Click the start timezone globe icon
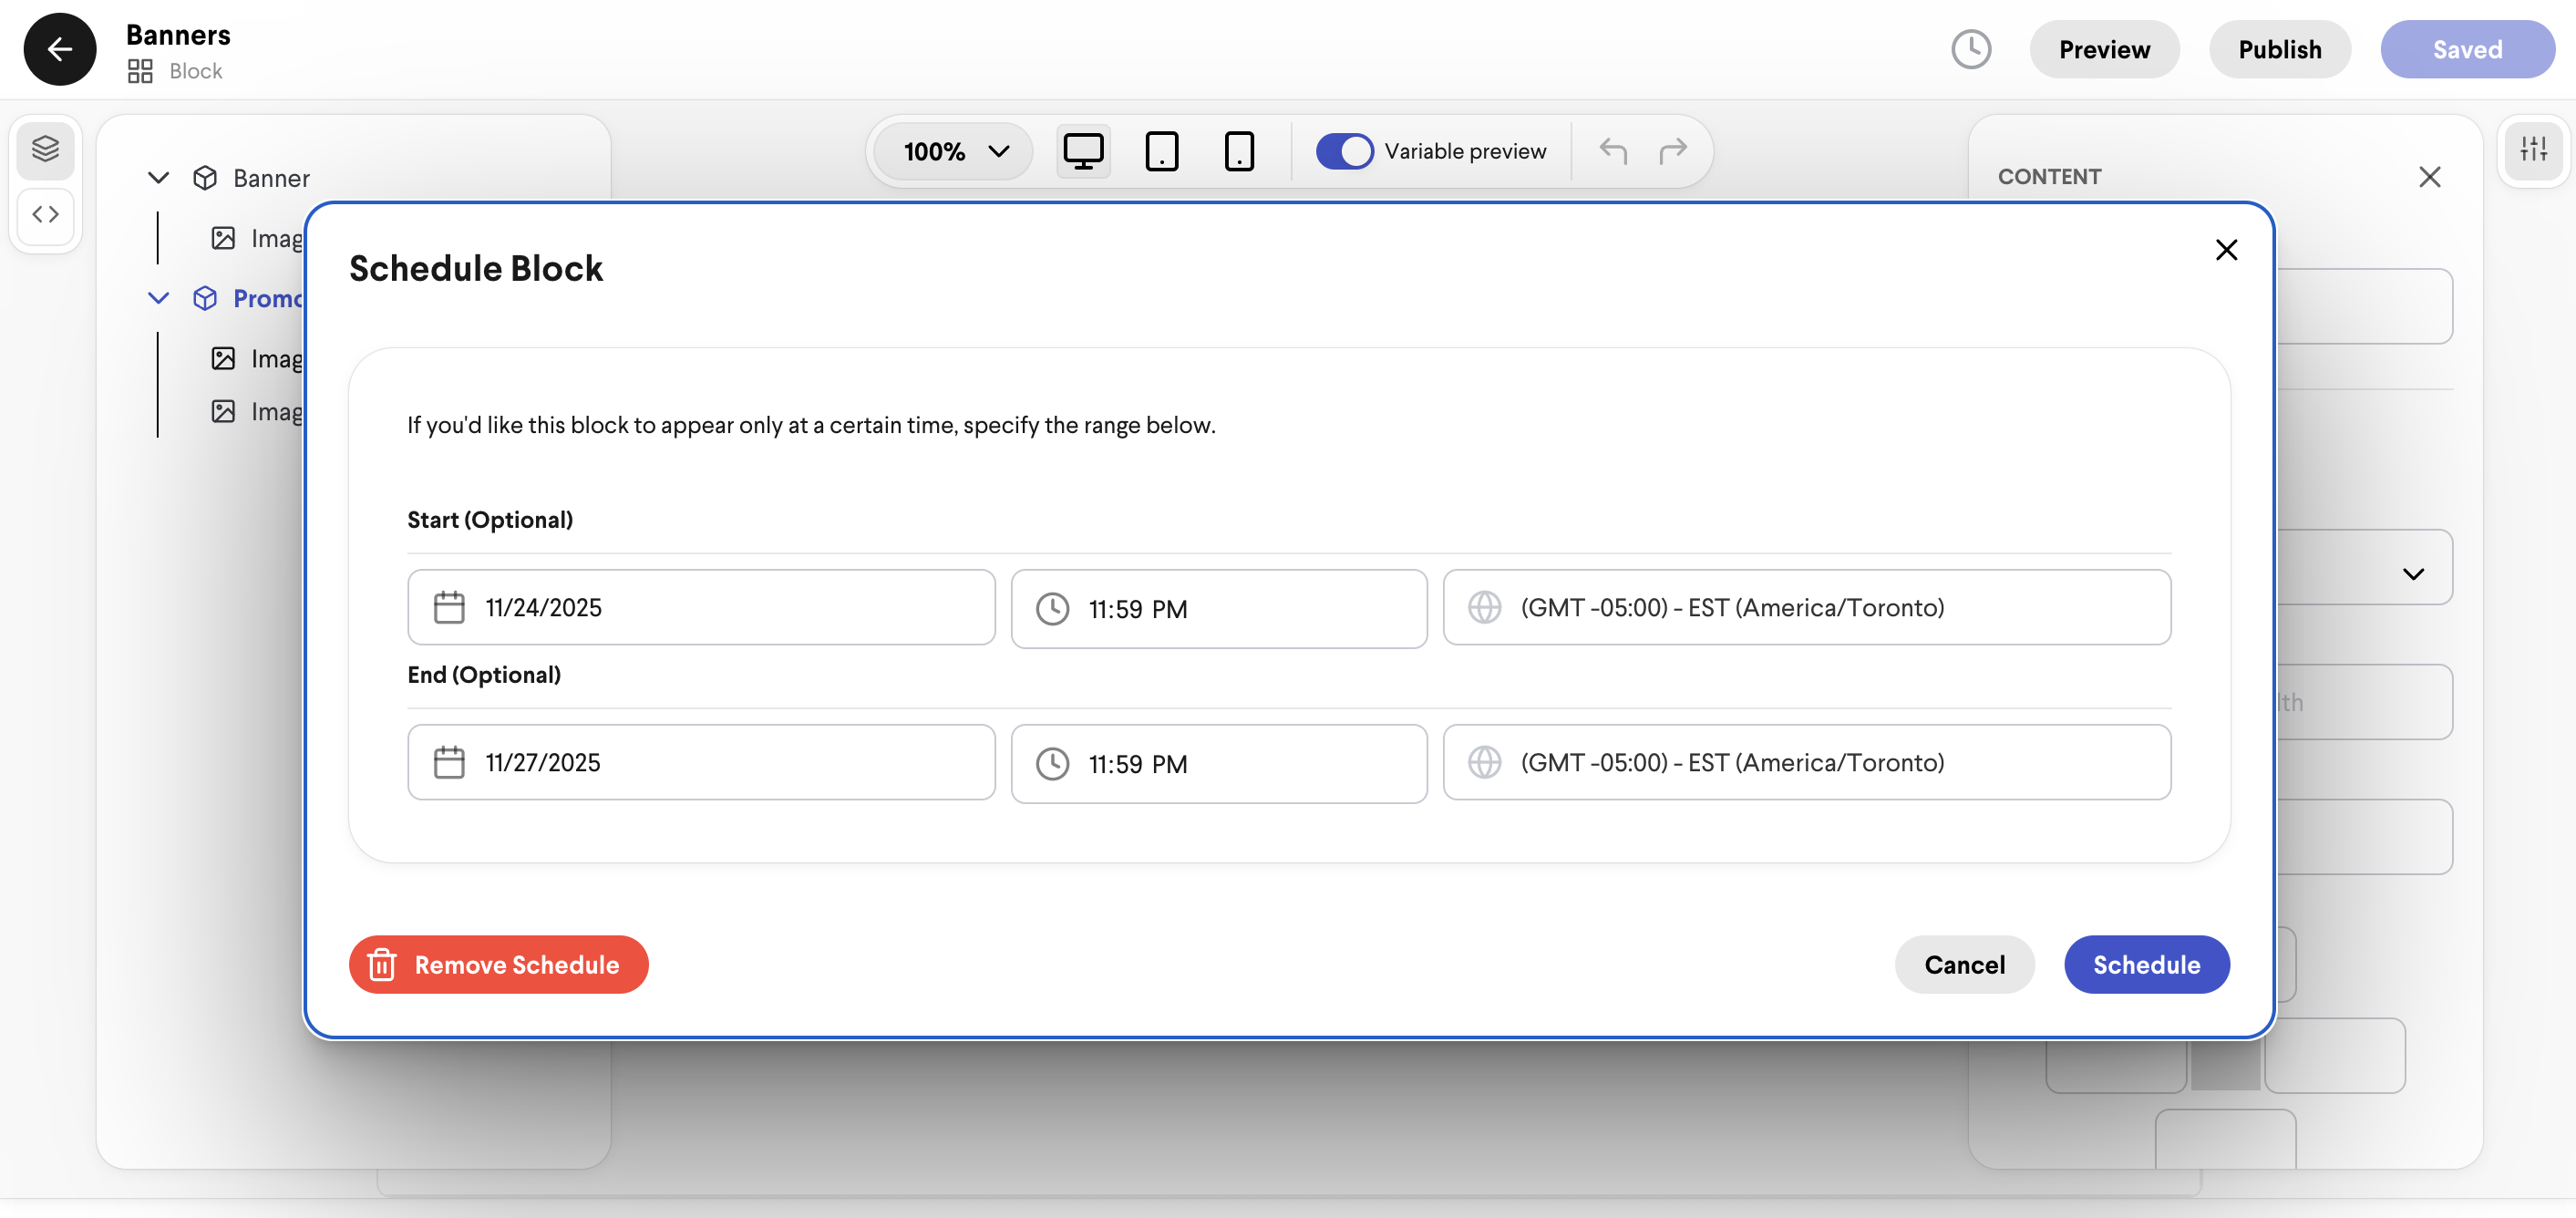 pyautogui.click(x=1484, y=607)
